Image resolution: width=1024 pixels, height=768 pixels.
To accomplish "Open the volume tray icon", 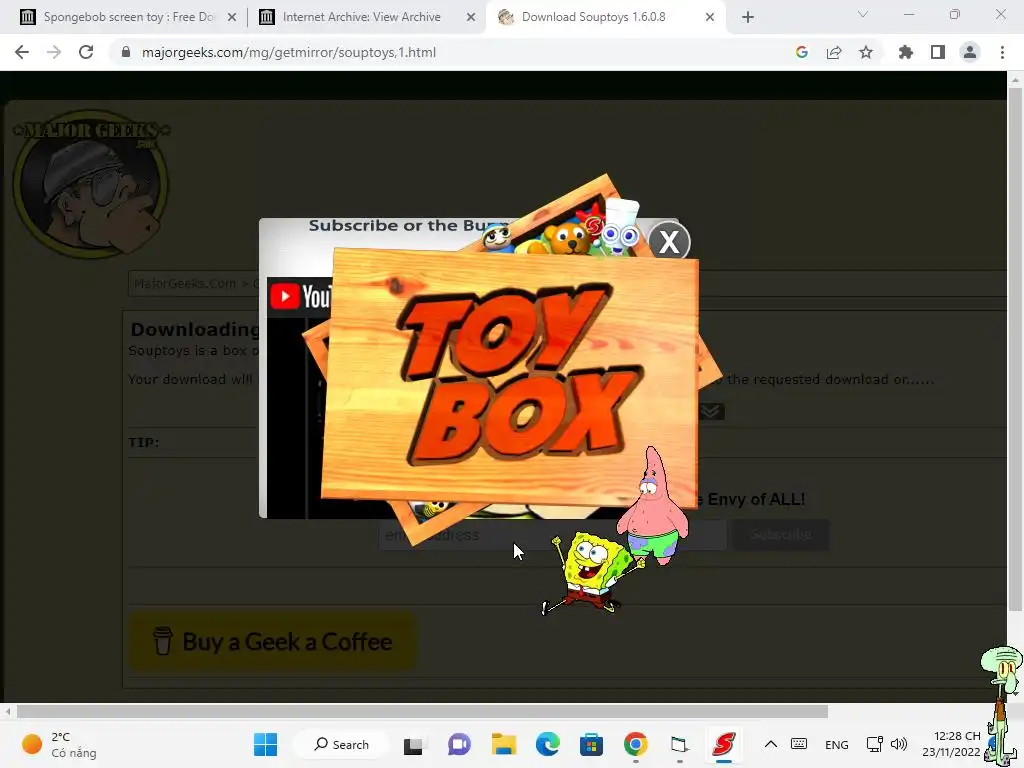I will click(x=899, y=744).
